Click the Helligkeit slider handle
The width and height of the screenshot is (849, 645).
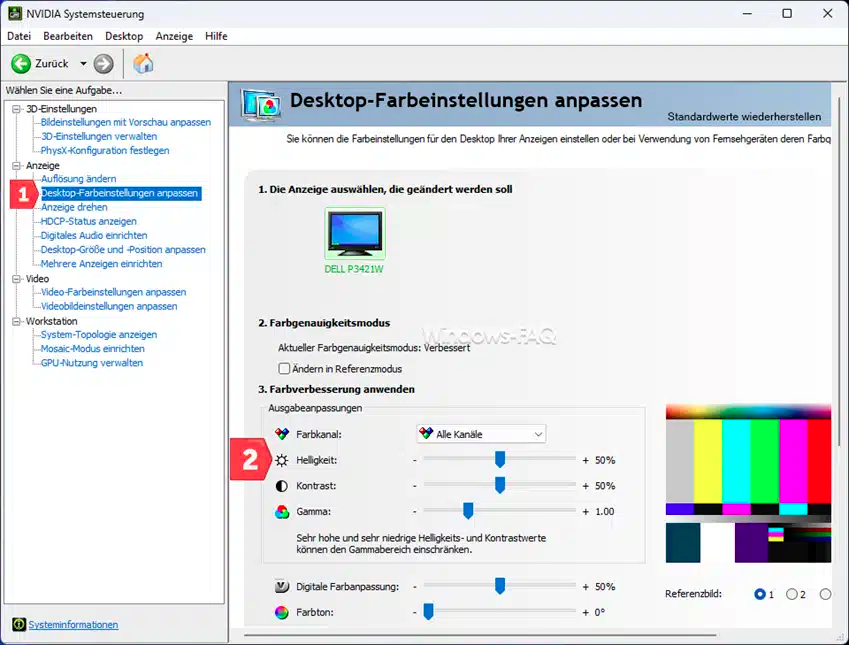point(500,459)
